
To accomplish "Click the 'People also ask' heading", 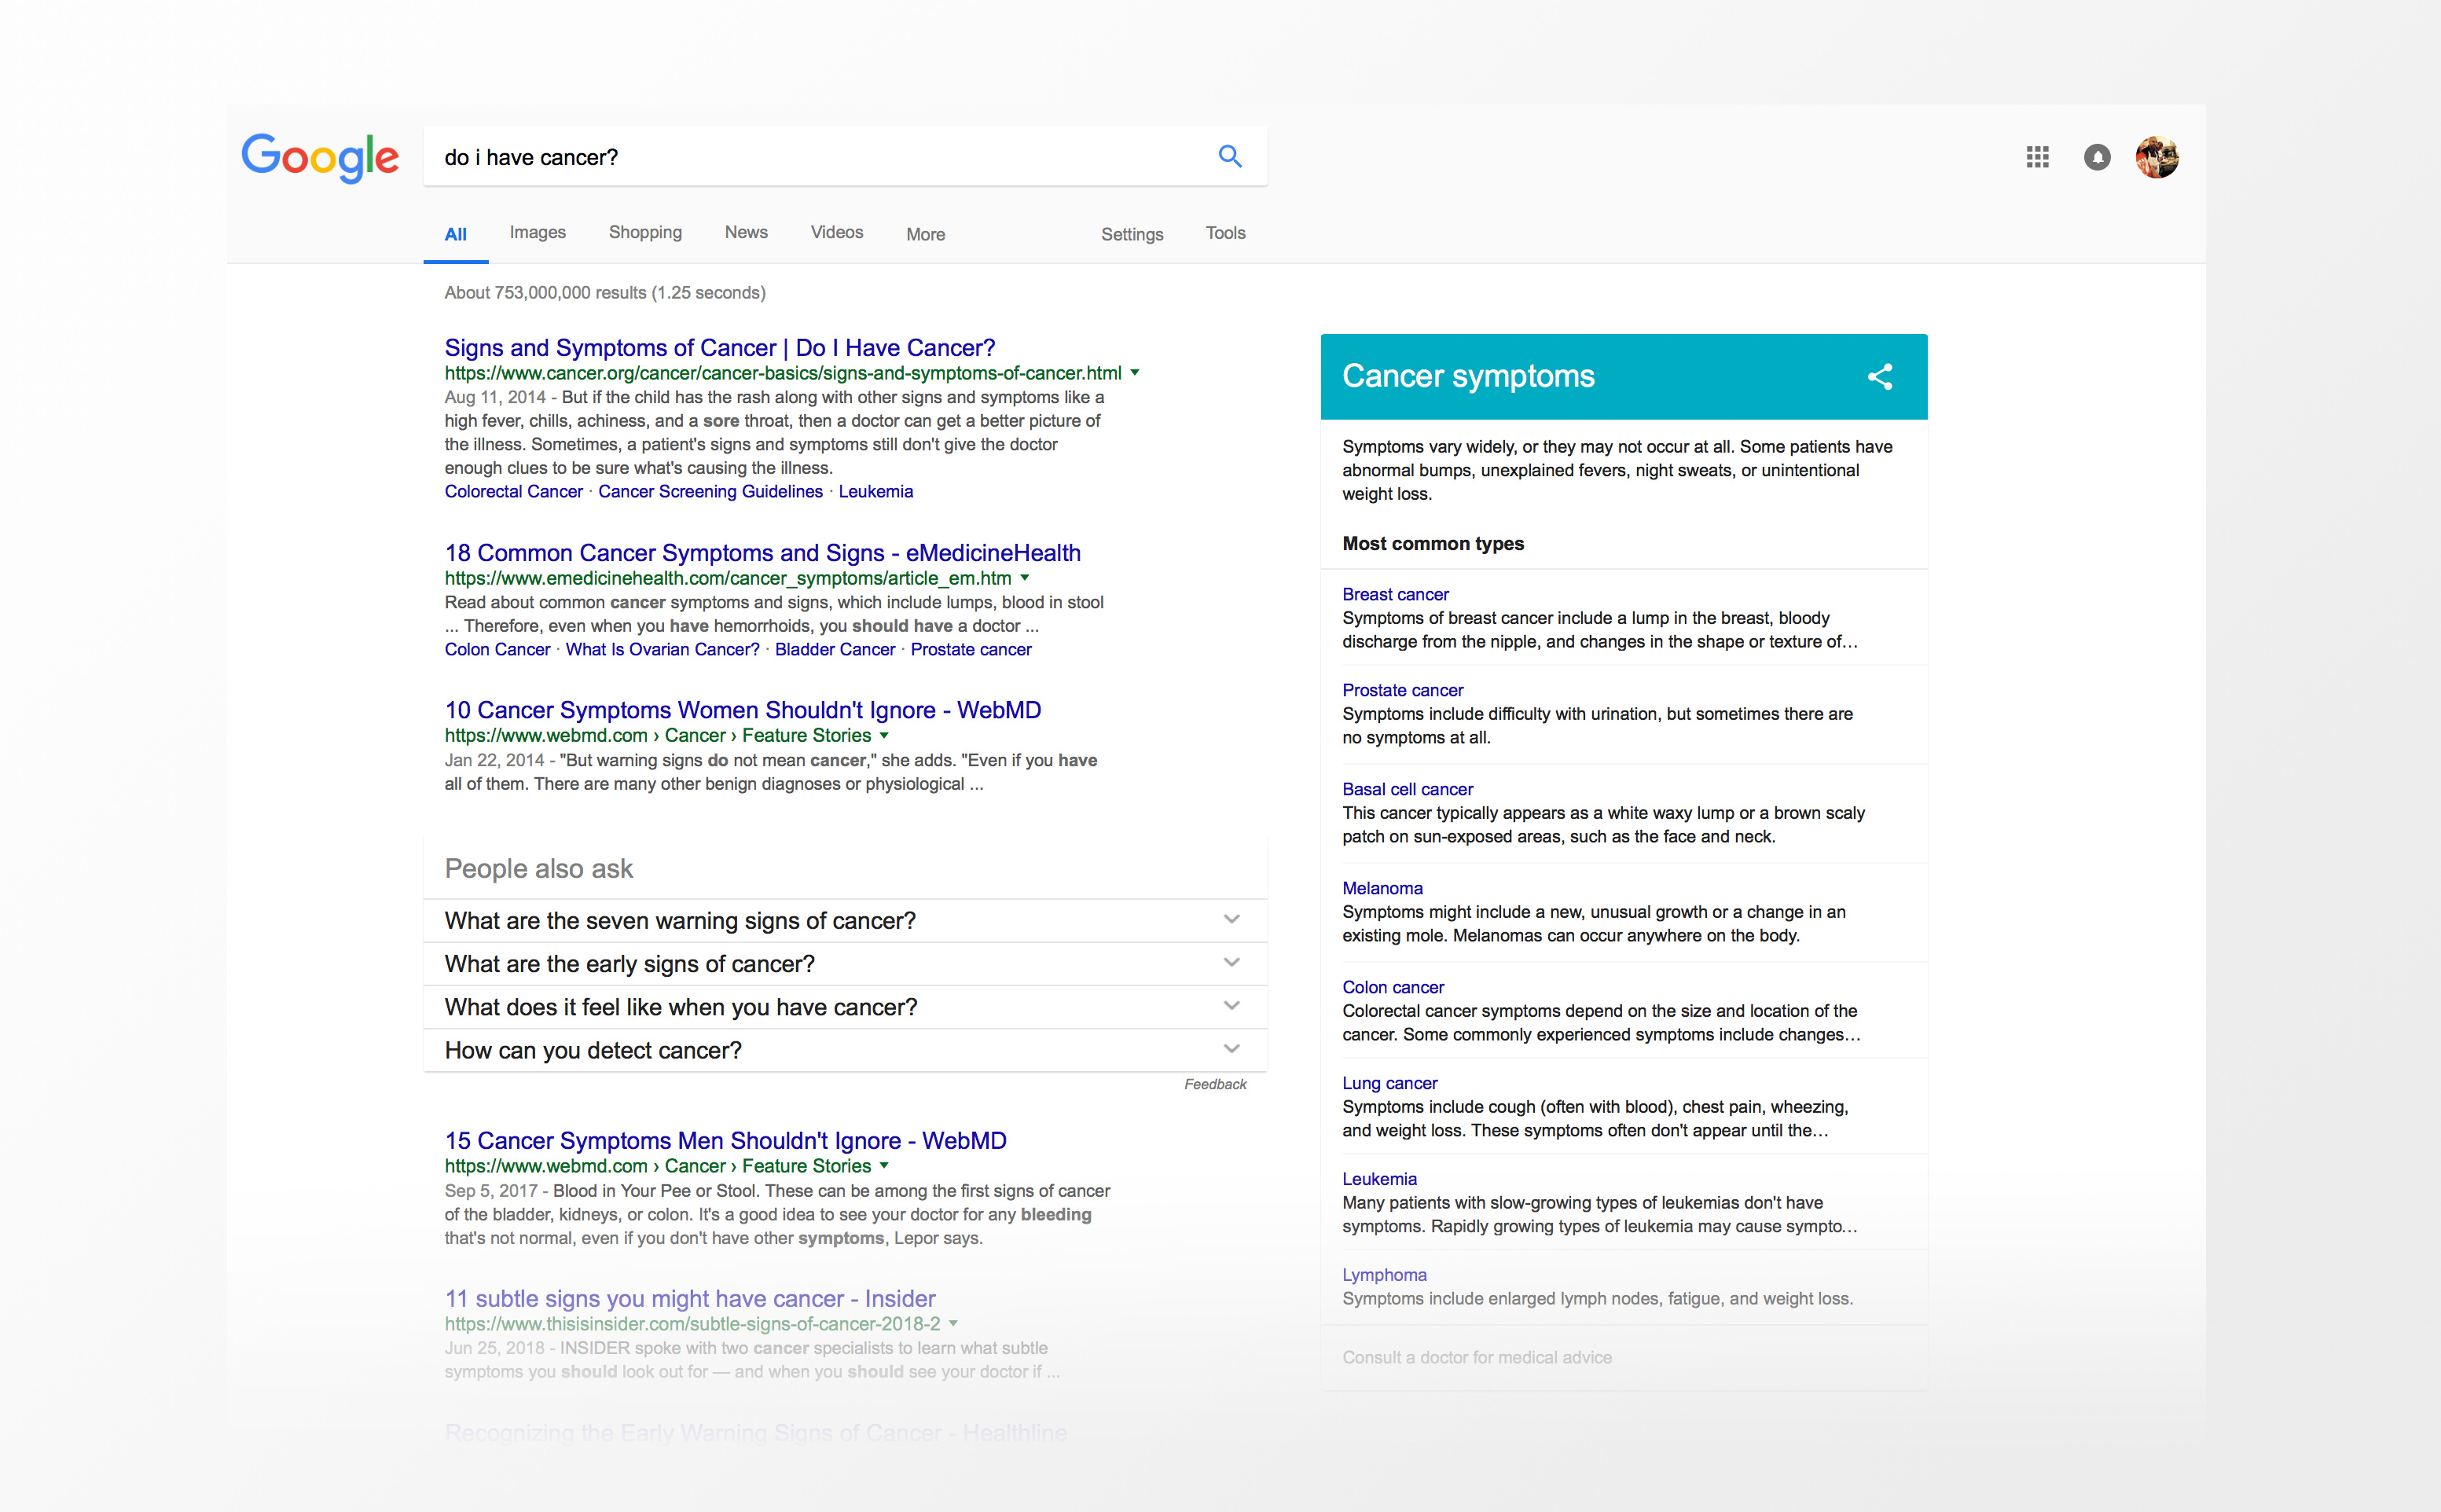I will [538, 868].
